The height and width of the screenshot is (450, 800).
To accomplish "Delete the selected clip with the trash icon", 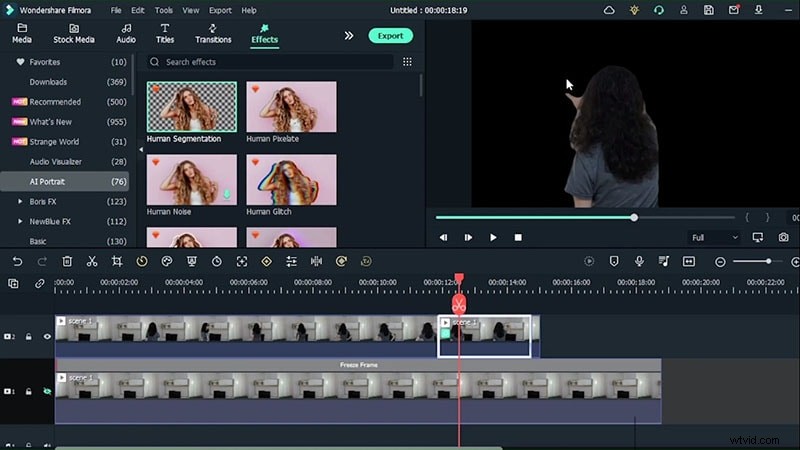I will click(x=67, y=261).
